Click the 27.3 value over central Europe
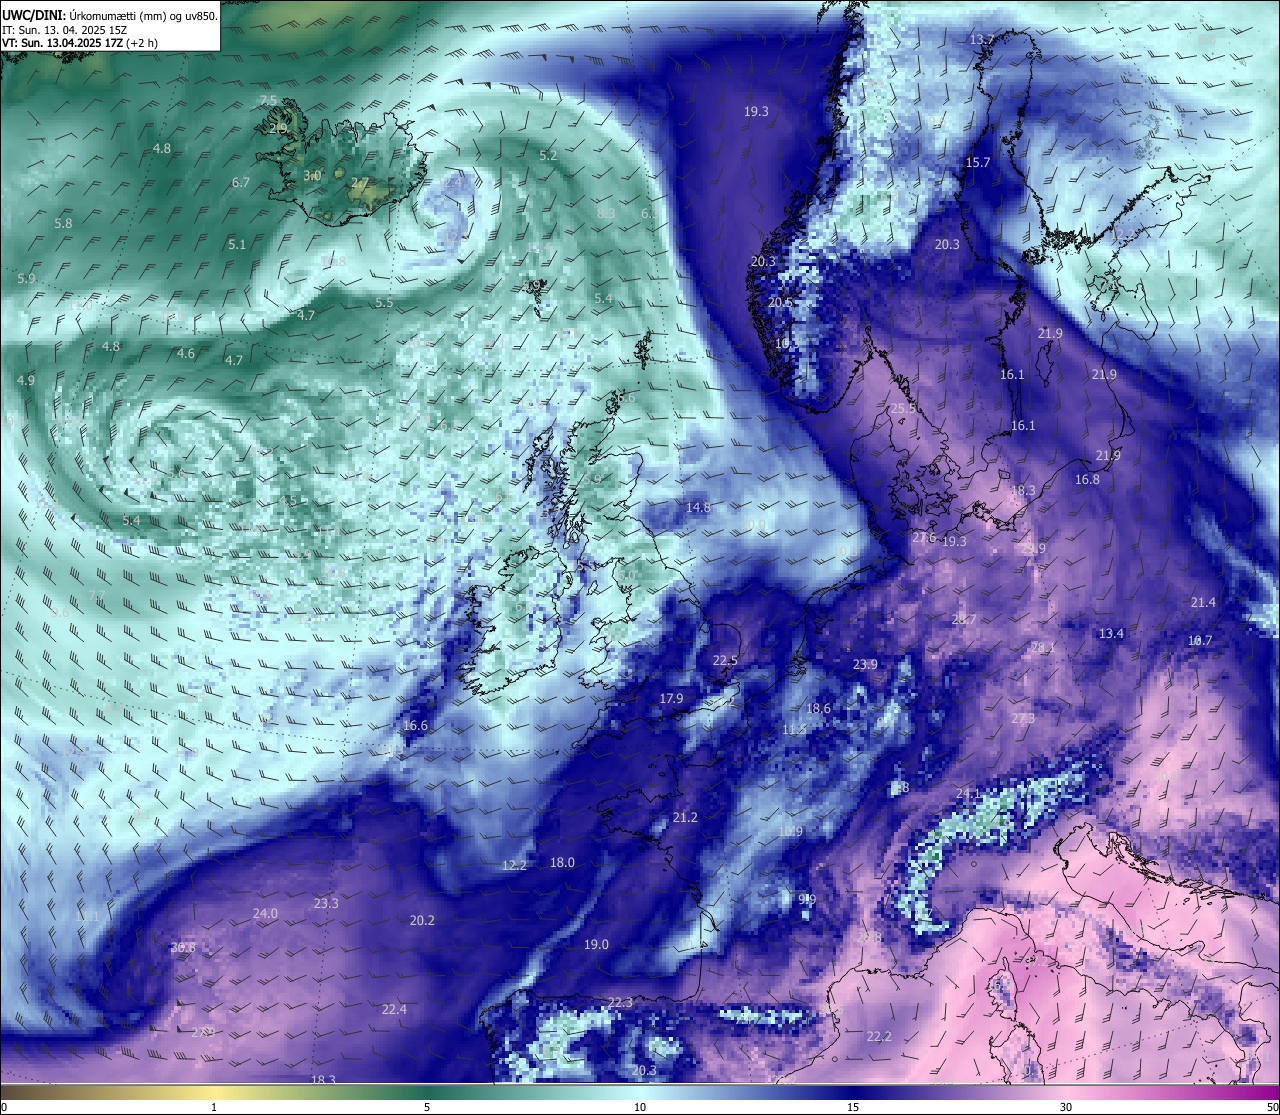Viewport: 1280px width, 1115px height. 1023,719
